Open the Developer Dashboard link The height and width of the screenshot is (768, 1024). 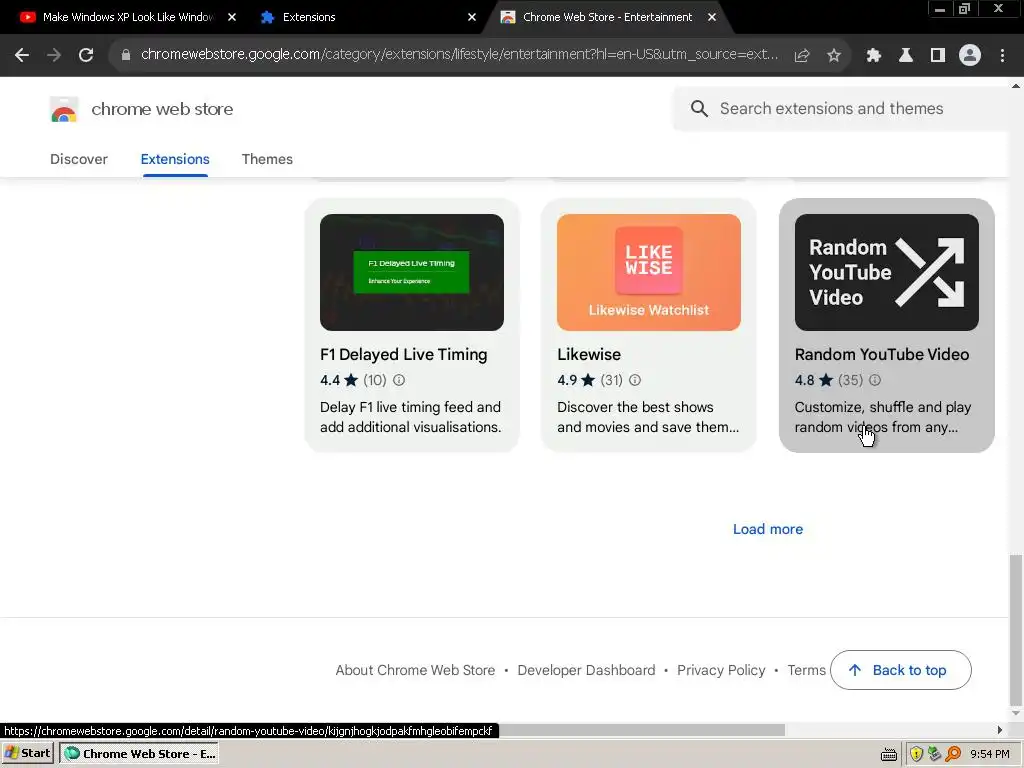(586, 671)
